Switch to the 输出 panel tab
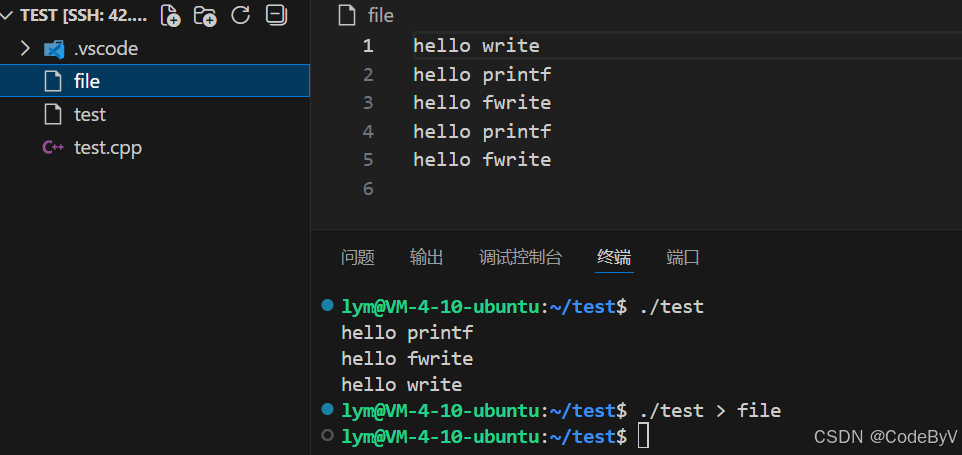Image resolution: width=962 pixels, height=455 pixels. [x=426, y=257]
